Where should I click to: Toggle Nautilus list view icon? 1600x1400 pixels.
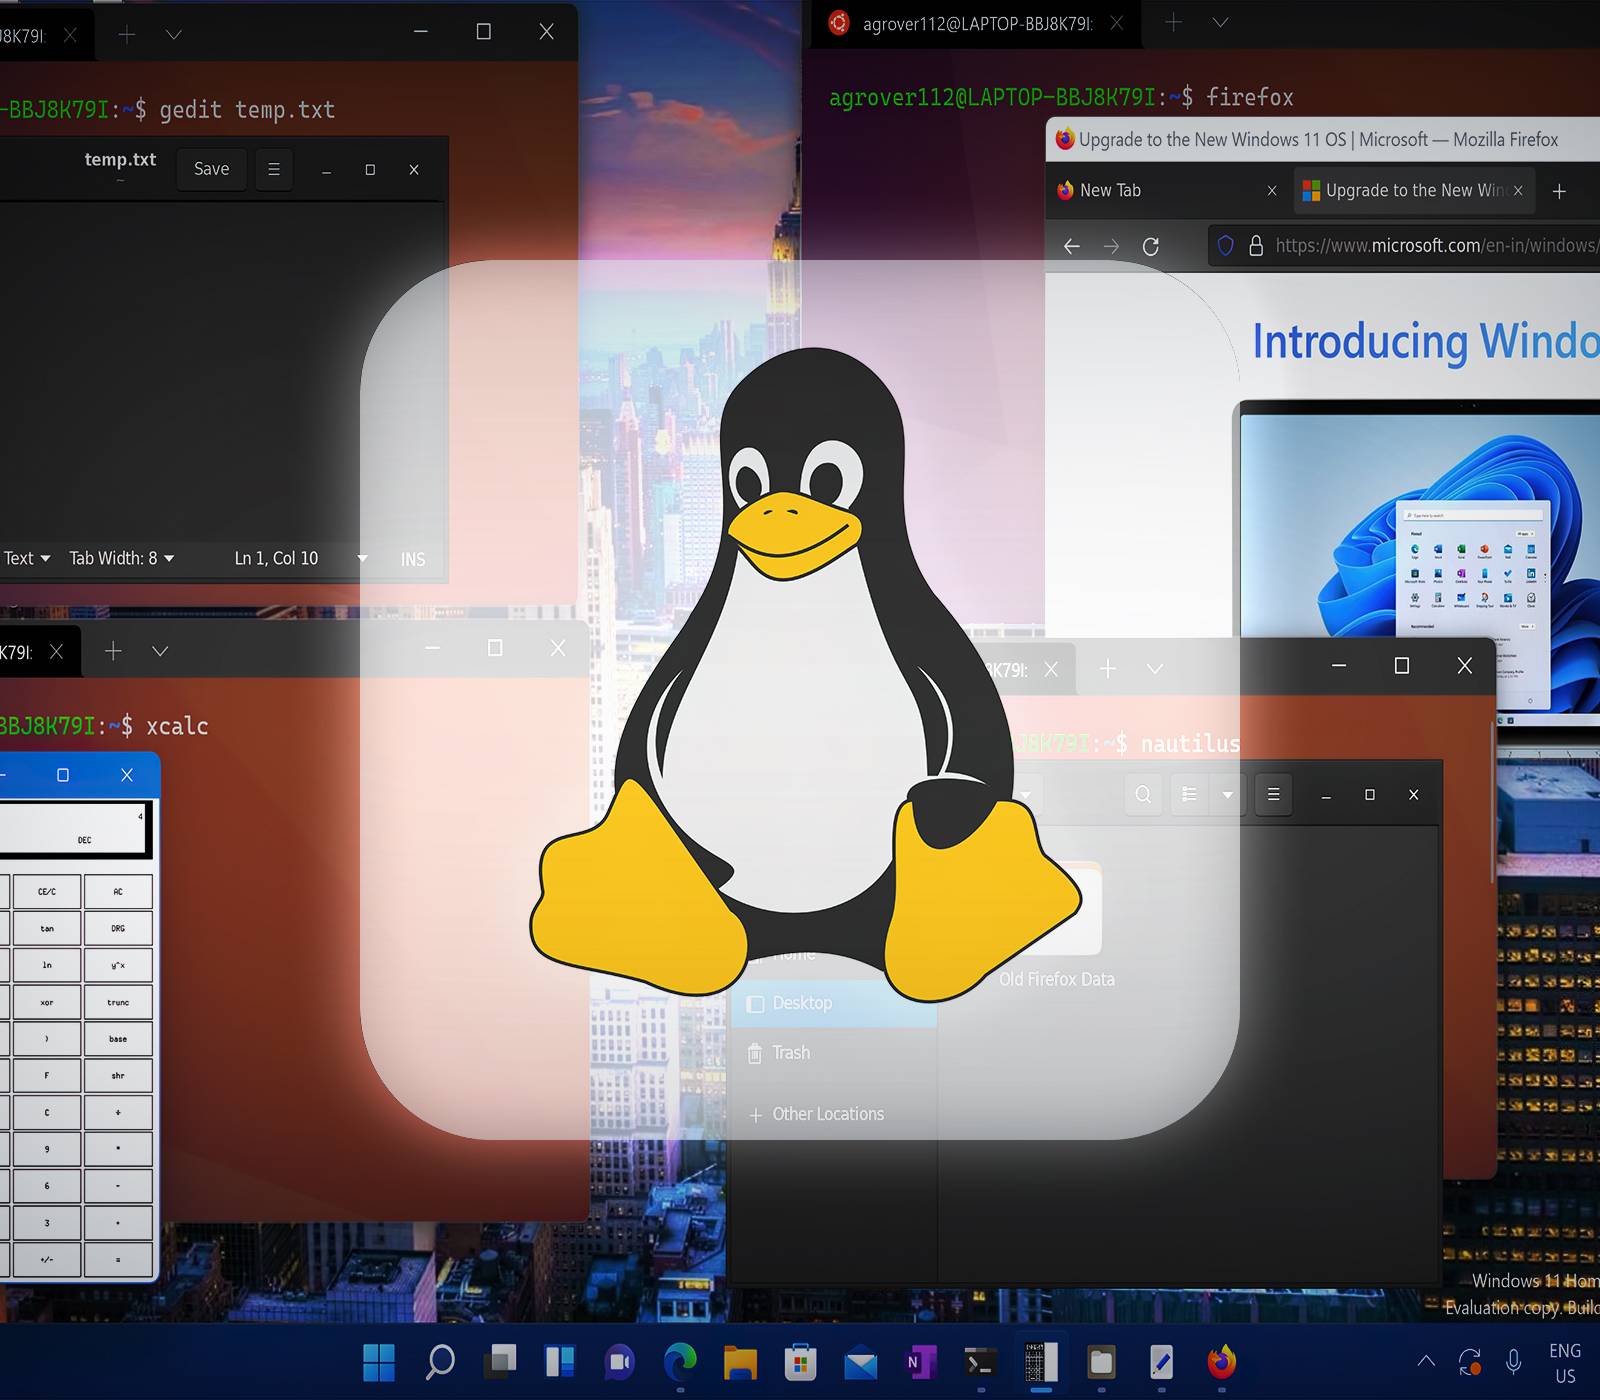(1189, 795)
